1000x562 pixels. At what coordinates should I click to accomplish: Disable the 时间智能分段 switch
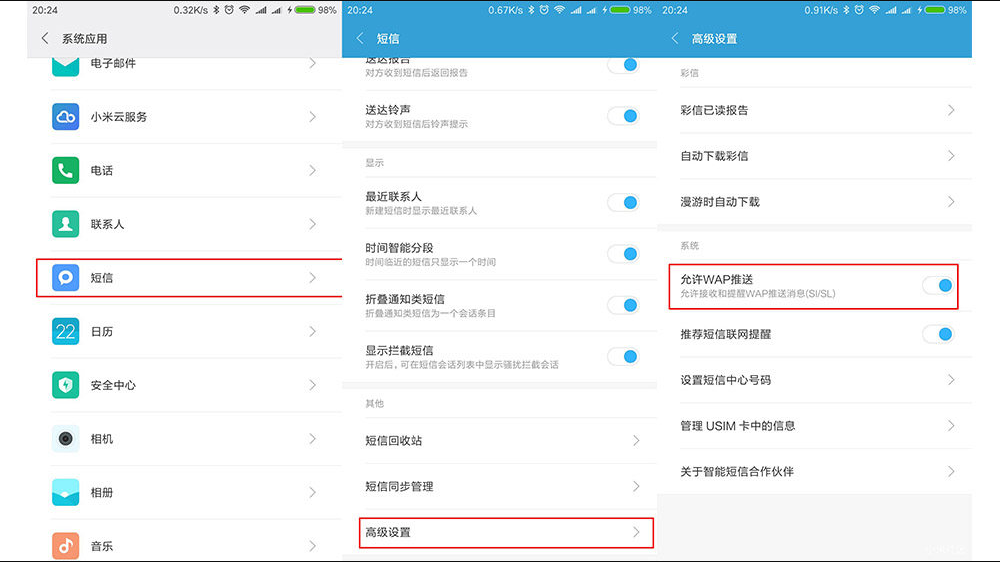[623, 253]
